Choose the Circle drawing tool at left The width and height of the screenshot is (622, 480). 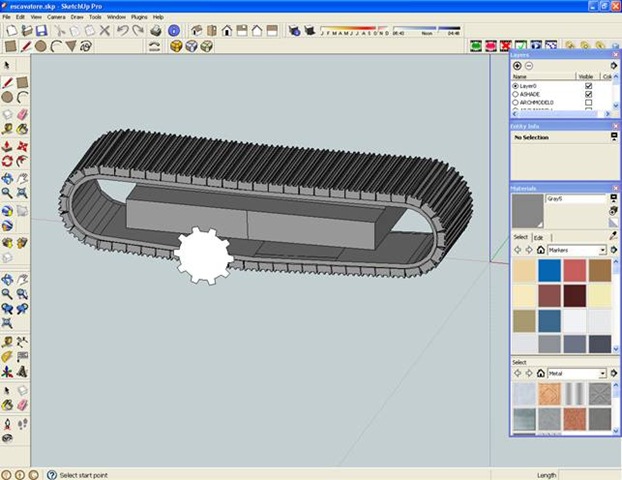[x=7, y=97]
